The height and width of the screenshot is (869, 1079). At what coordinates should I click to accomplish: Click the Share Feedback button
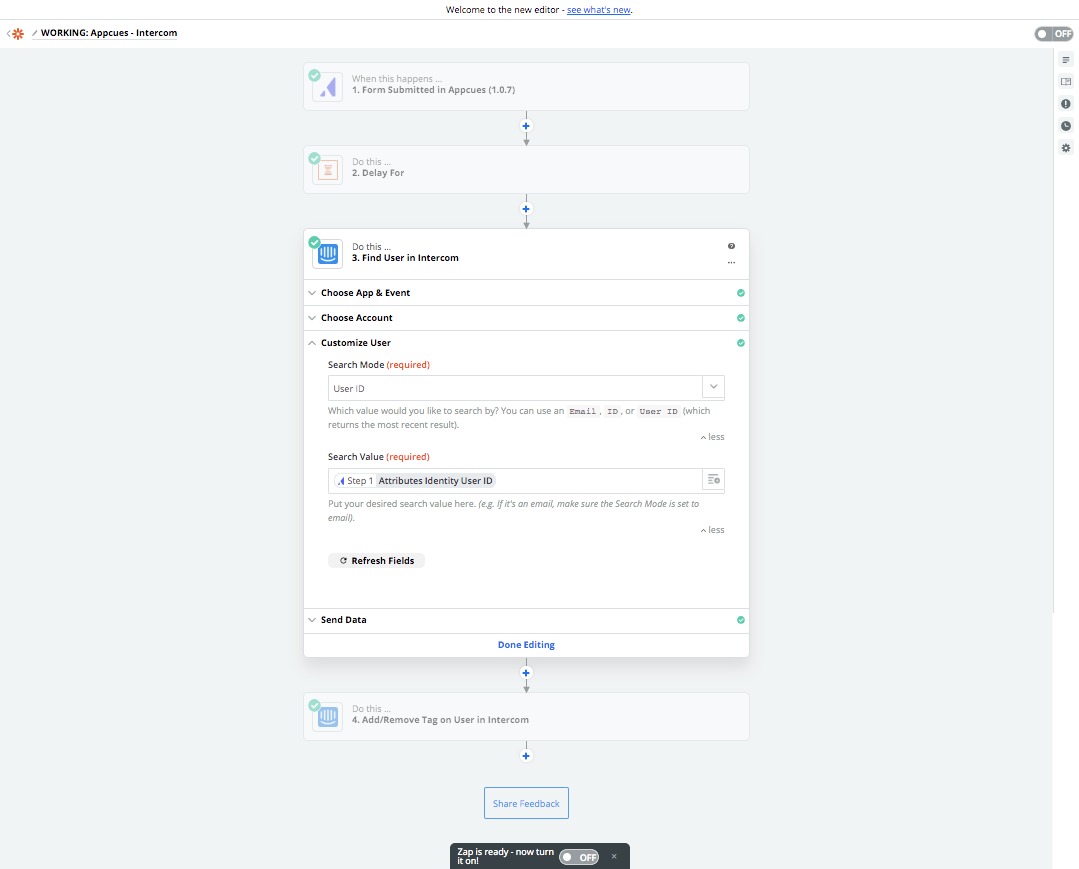click(x=526, y=803)
